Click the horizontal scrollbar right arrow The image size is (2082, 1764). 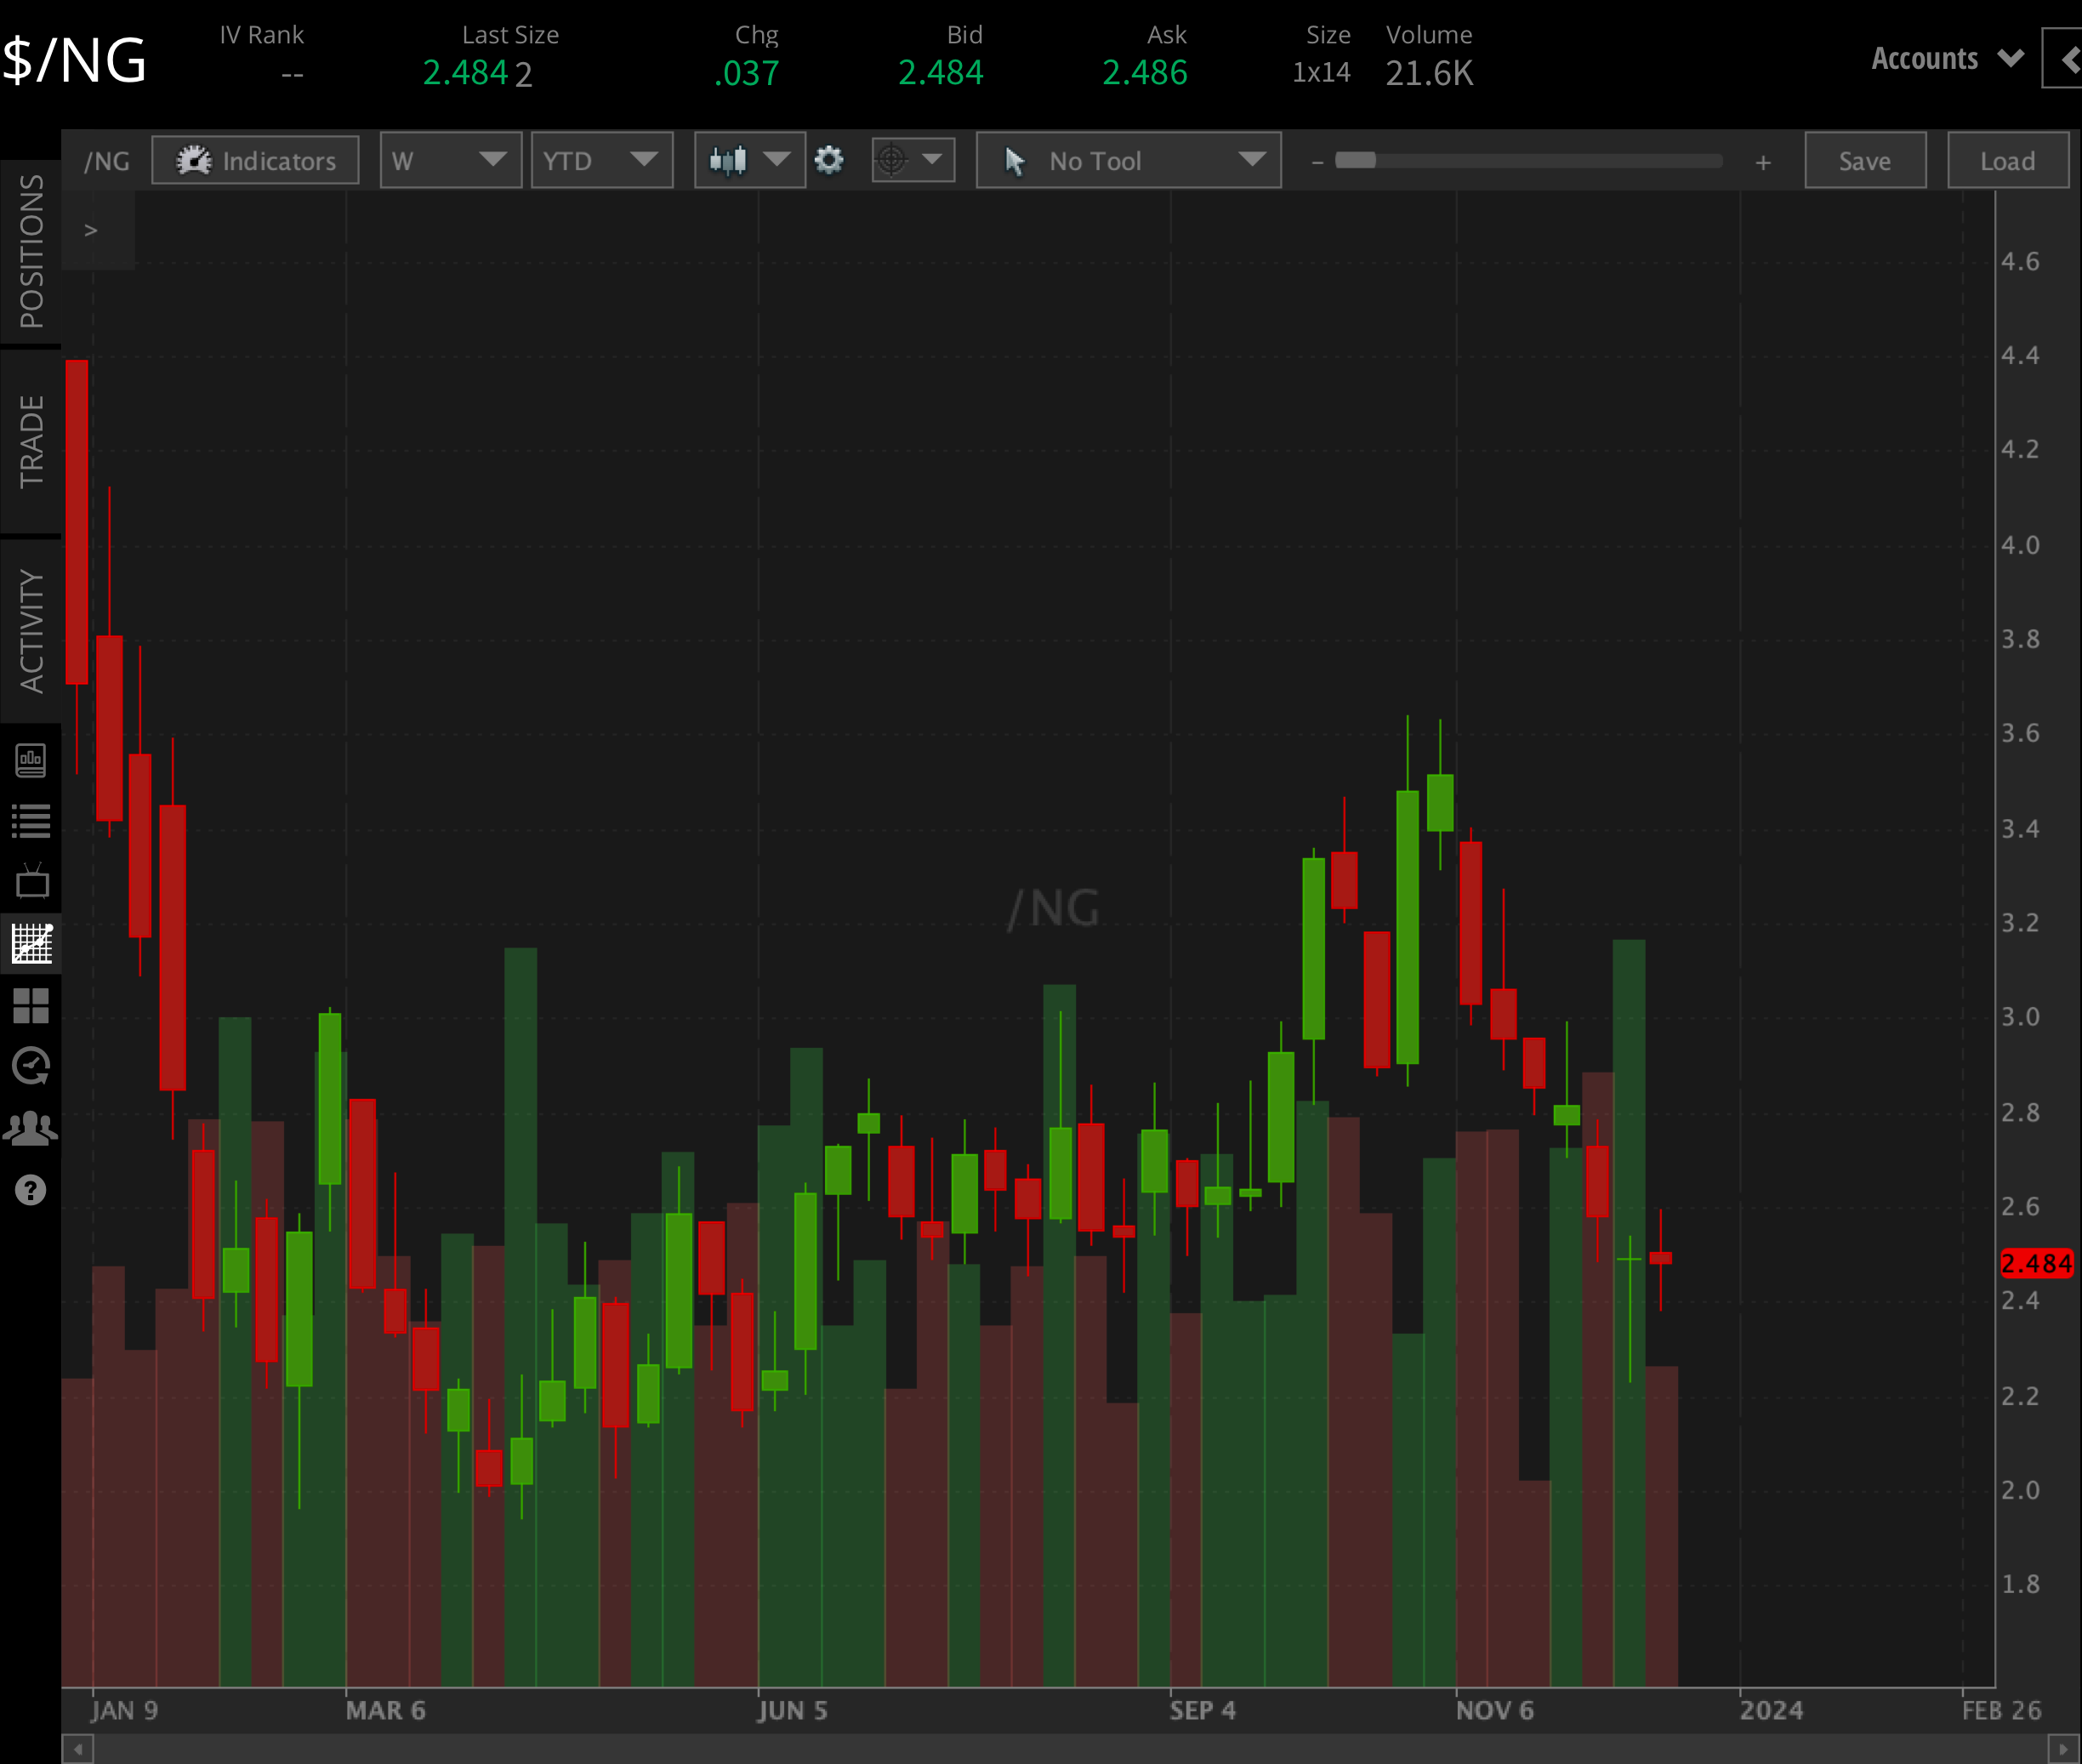point(2064,1750)
